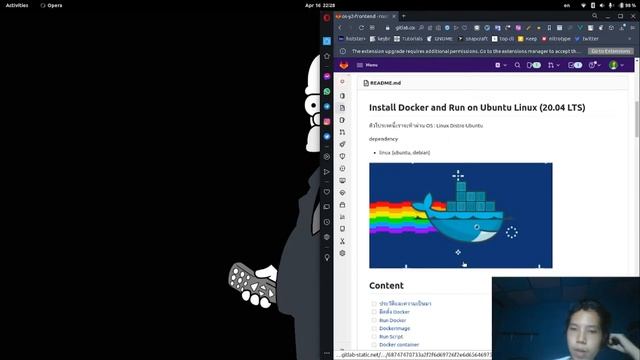The height and width of the screenshot is (360, 640).
Task: Open Merge requests in GitLab sidebar
Action: point(342,132)
